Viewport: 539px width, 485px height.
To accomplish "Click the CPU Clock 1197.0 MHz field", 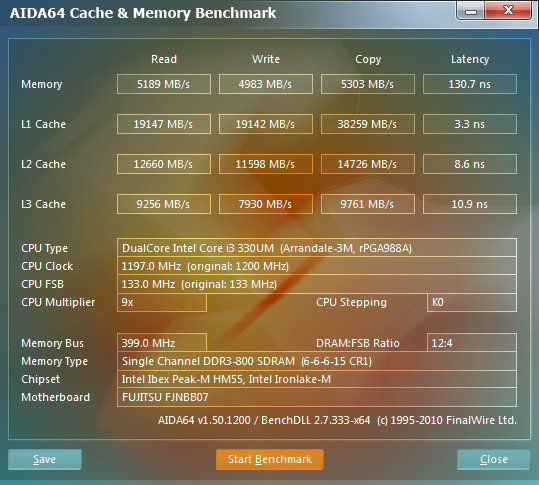I will pyautogui.click(x=317, y=266).
